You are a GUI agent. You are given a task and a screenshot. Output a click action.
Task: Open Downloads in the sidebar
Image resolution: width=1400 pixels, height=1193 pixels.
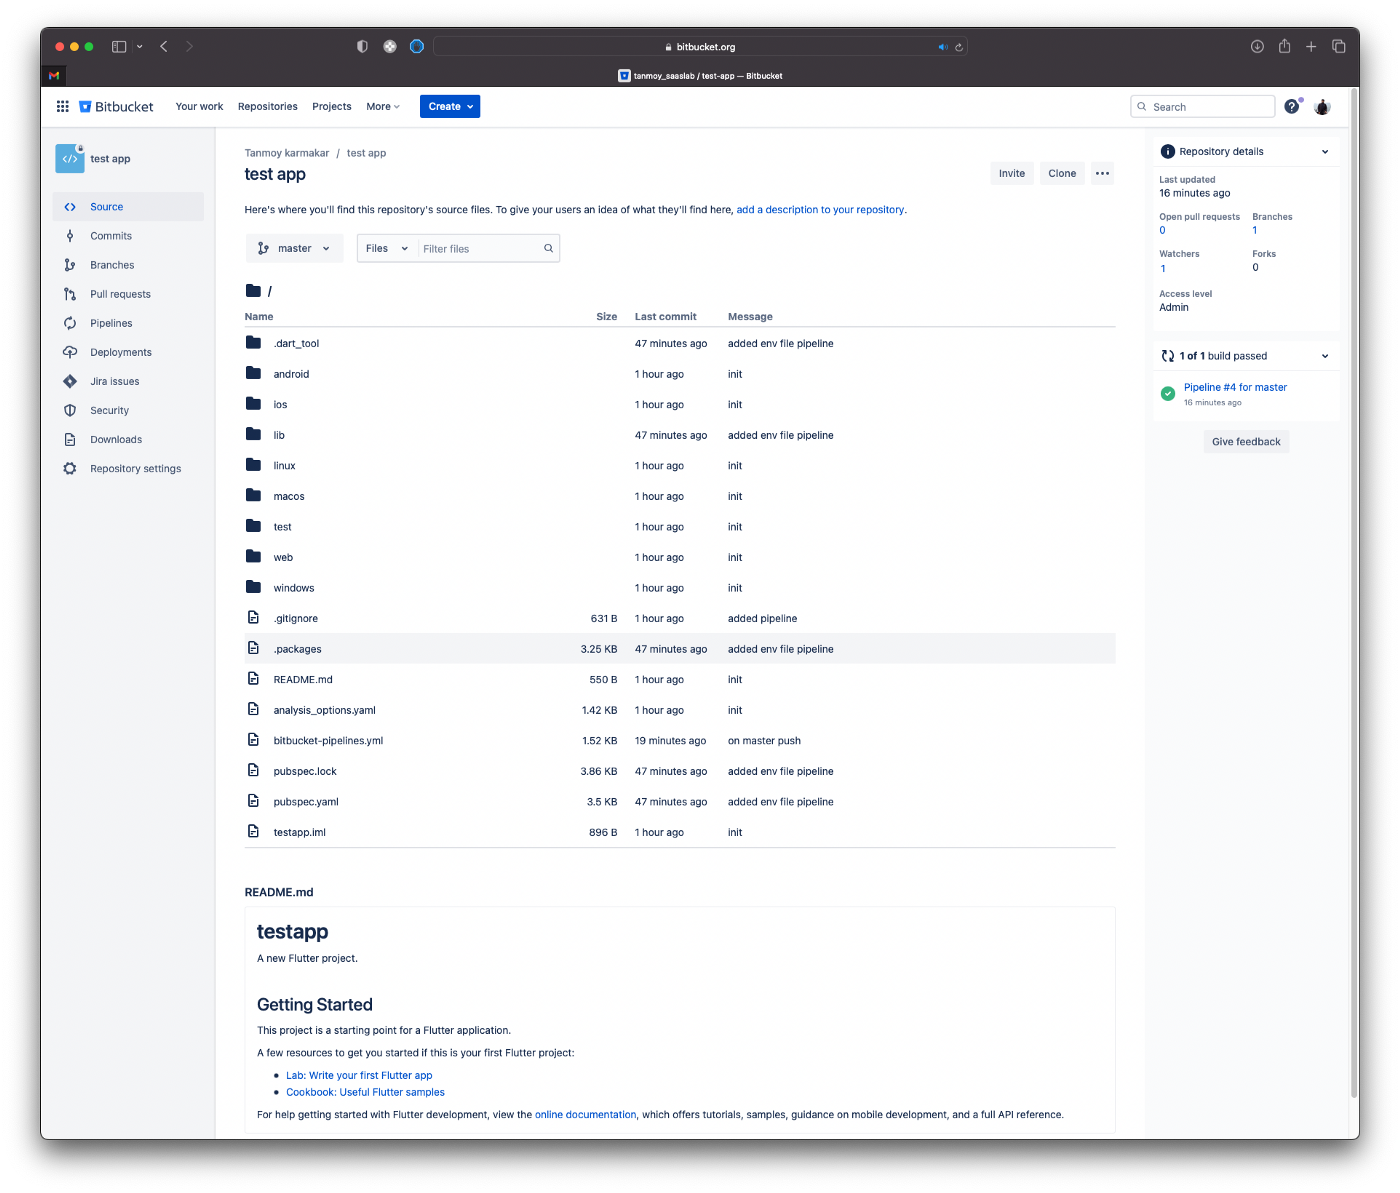[x=115, y=439]
